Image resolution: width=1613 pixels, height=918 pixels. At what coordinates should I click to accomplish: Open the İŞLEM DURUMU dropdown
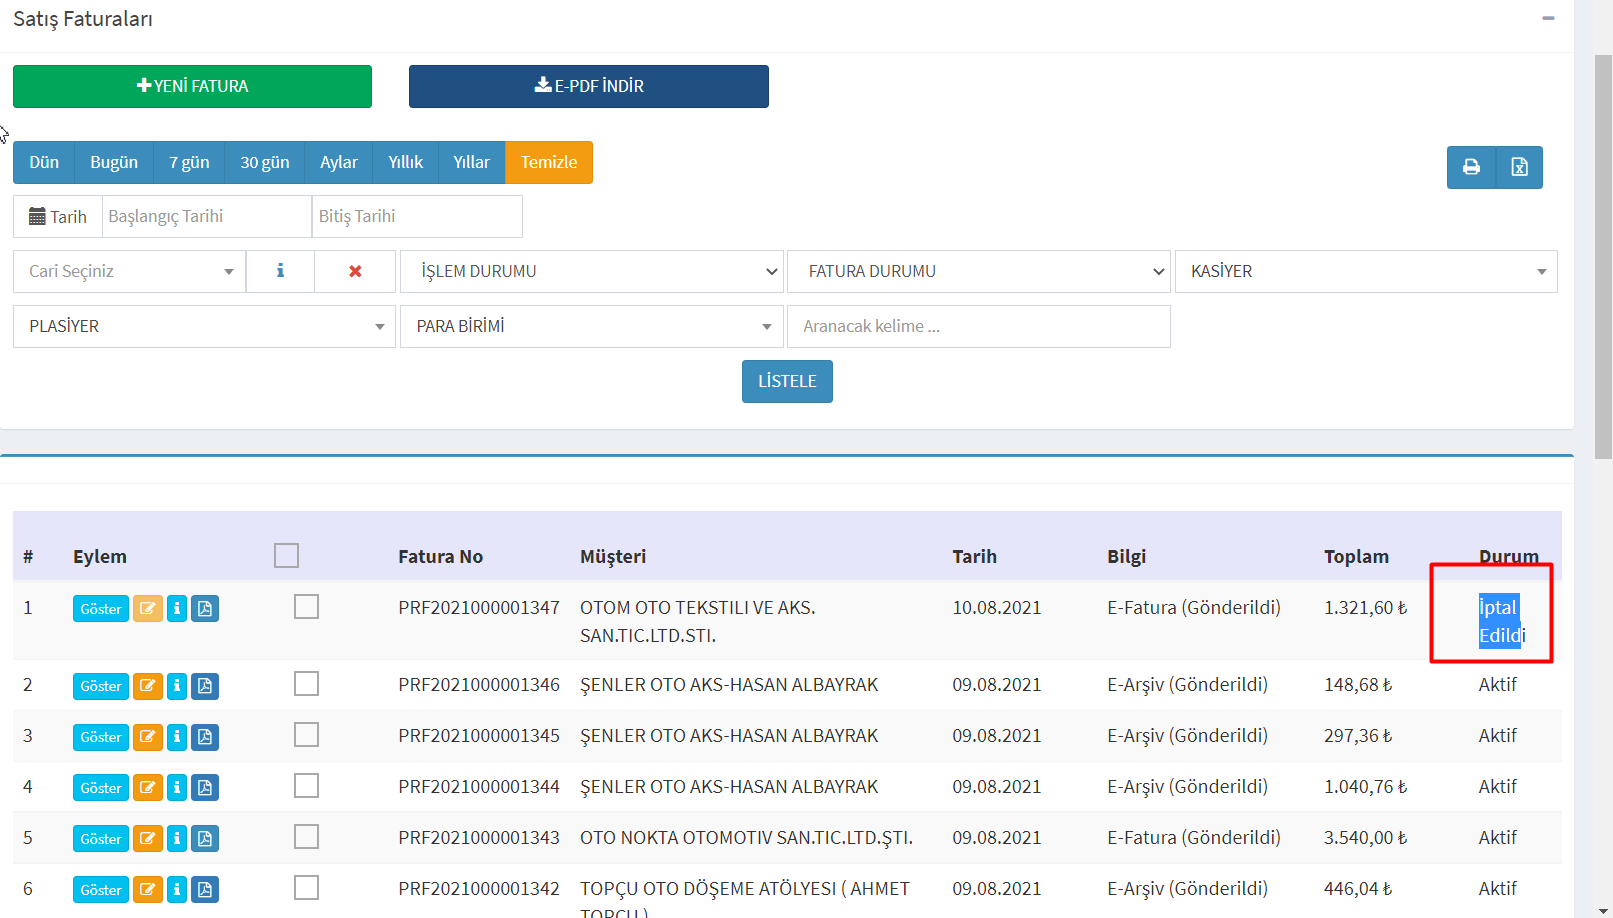(591, 271)
